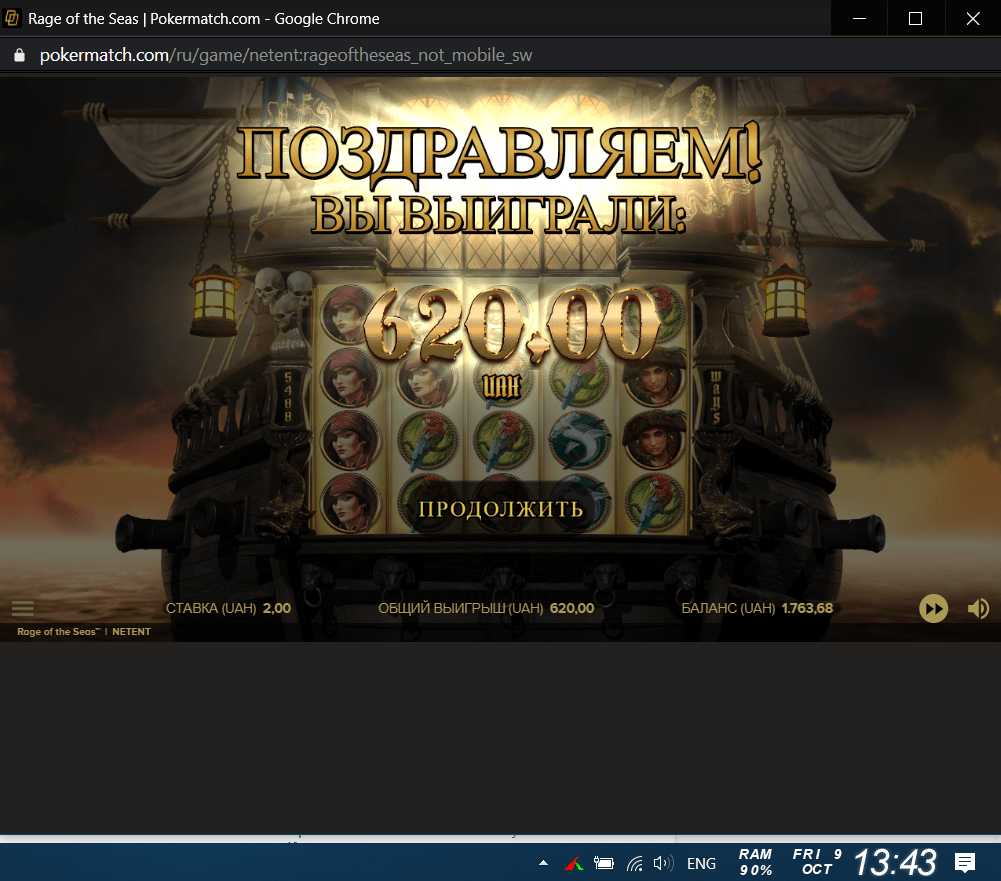1001x881 pixels.
Task: Click the 620,00 big win amount
Action: click(511, 326)
